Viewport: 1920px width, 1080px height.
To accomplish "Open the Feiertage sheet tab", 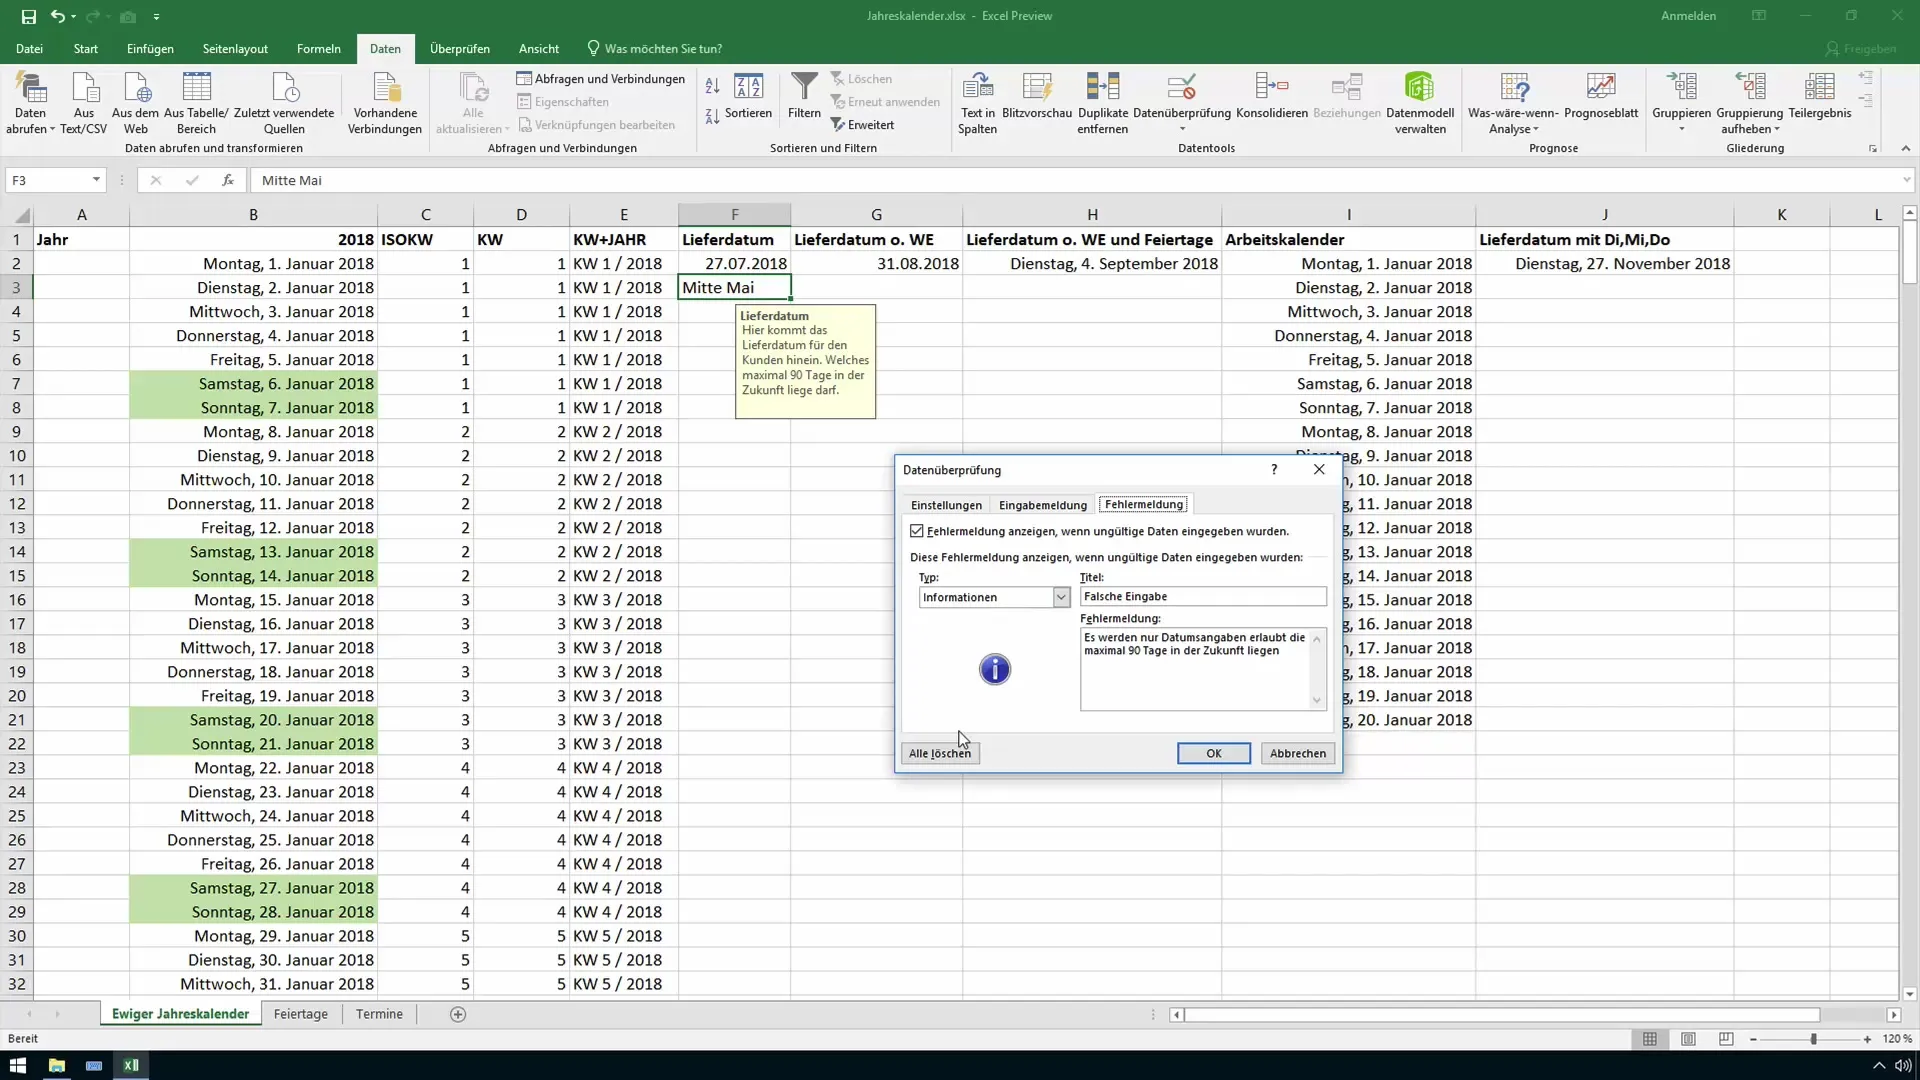I will pyautogui.click(x=301, y=1014).
